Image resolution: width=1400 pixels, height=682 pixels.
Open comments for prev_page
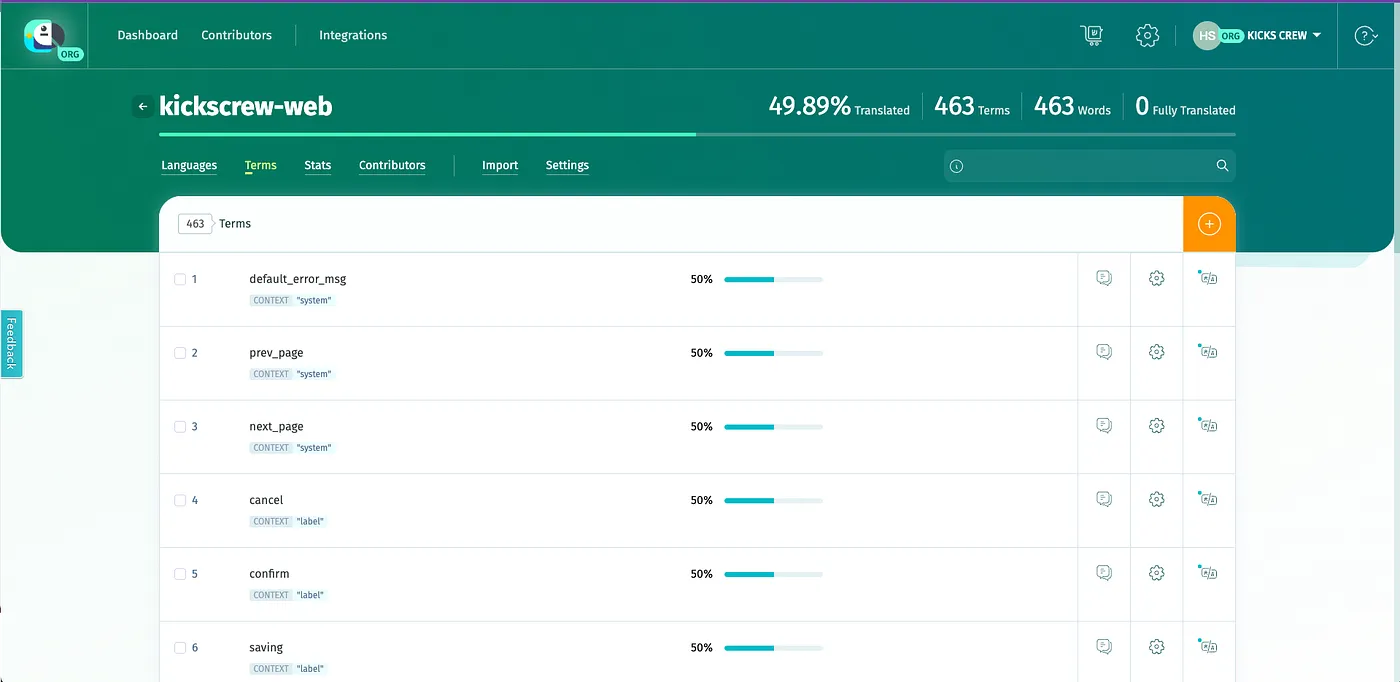pyautogui.click(x=1104, y=352)
